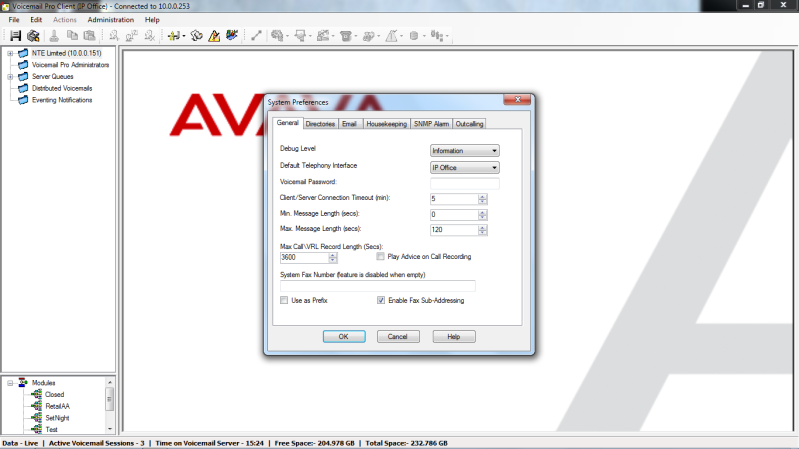The height and width of the screenshot is (449, 799).
Task: Click the icon beside the SetNight module
Action: click(x=36, y=418)
